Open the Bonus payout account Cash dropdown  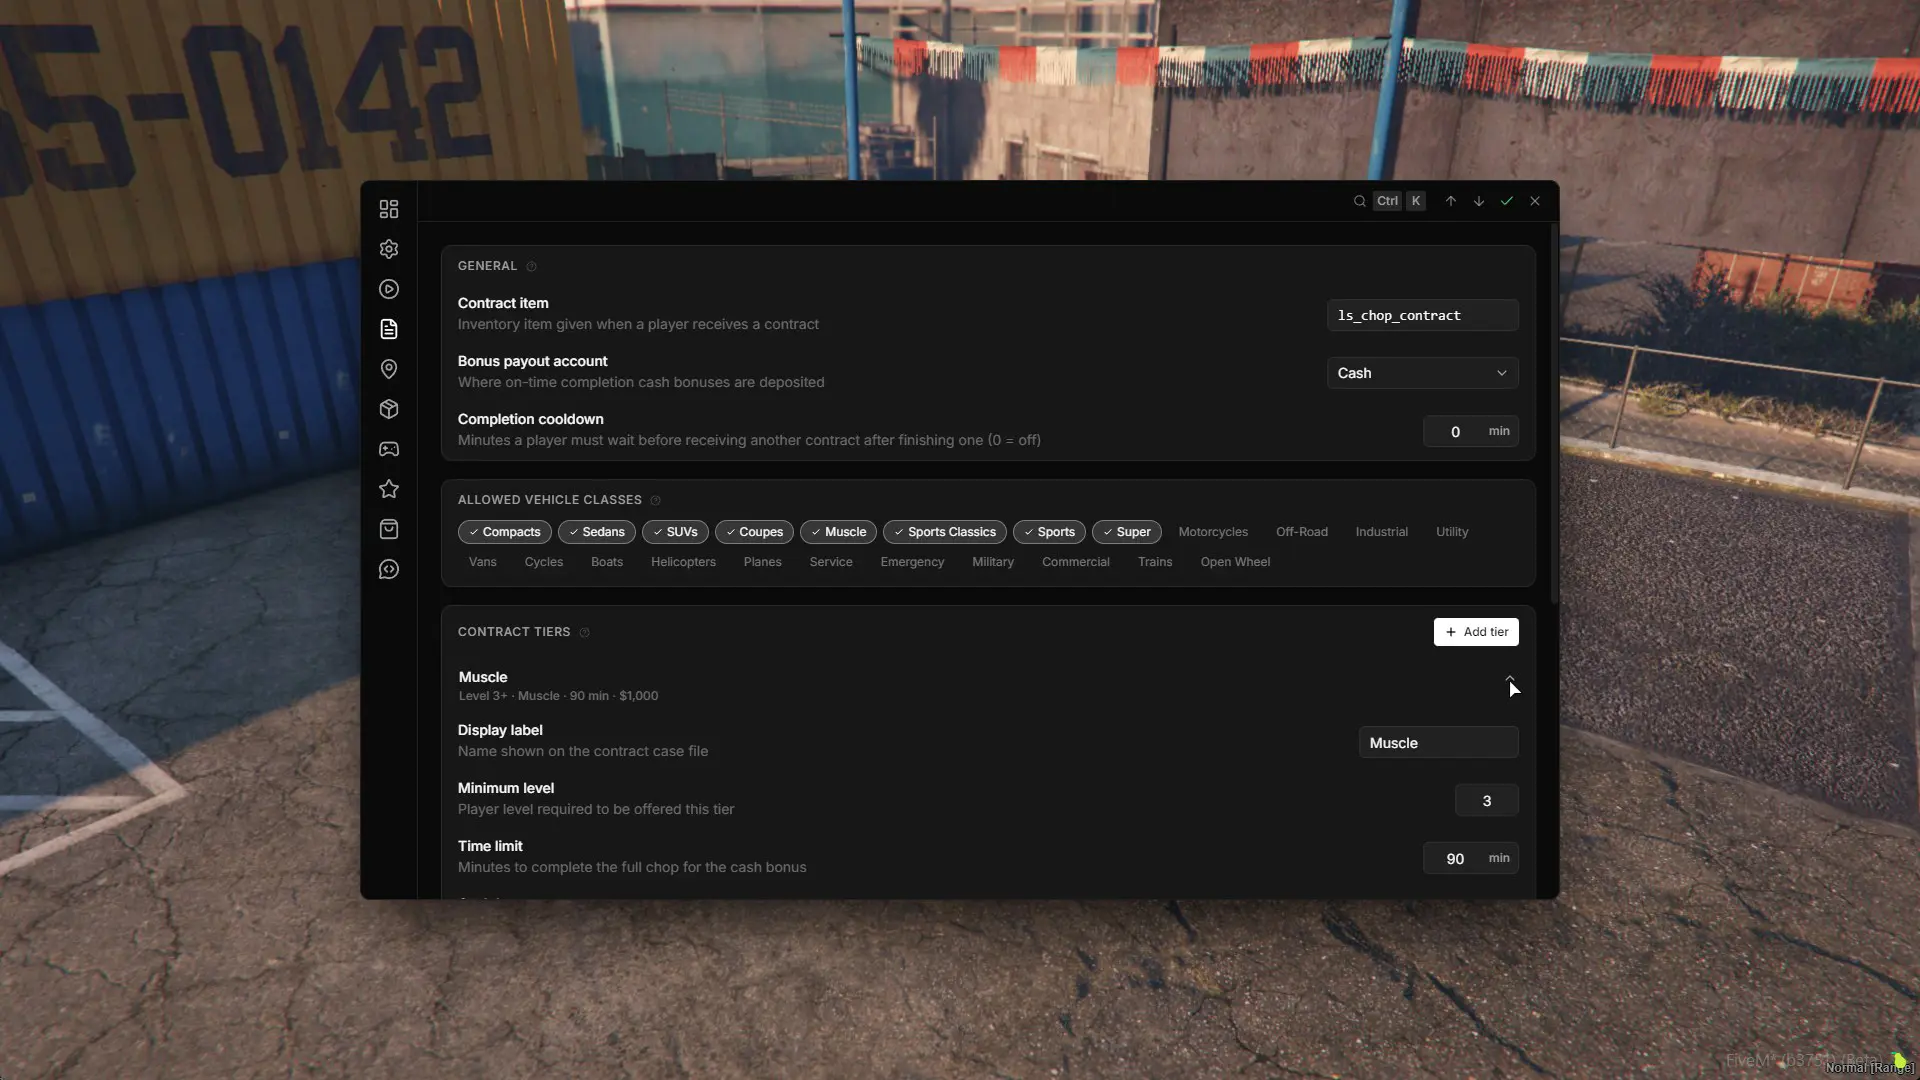point(1422,373)
